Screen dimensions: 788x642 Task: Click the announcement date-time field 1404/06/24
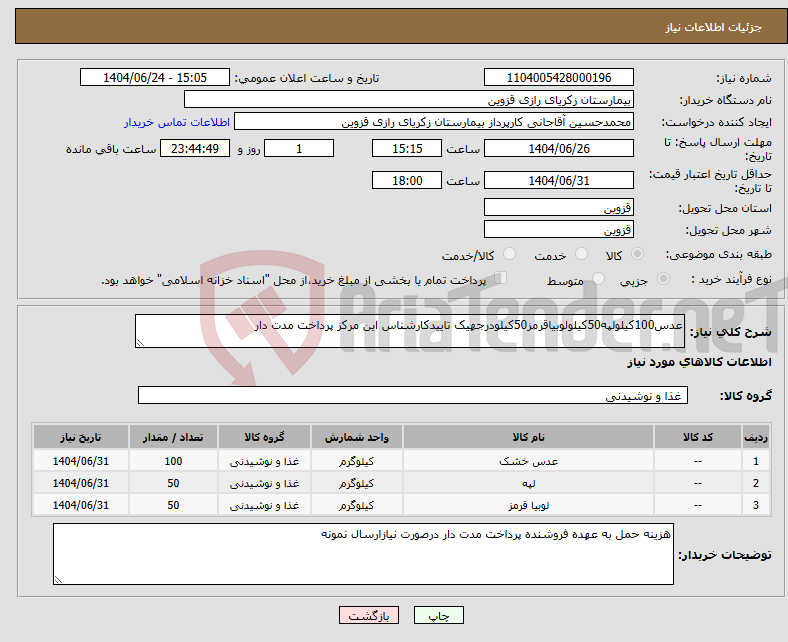[155, 77]
